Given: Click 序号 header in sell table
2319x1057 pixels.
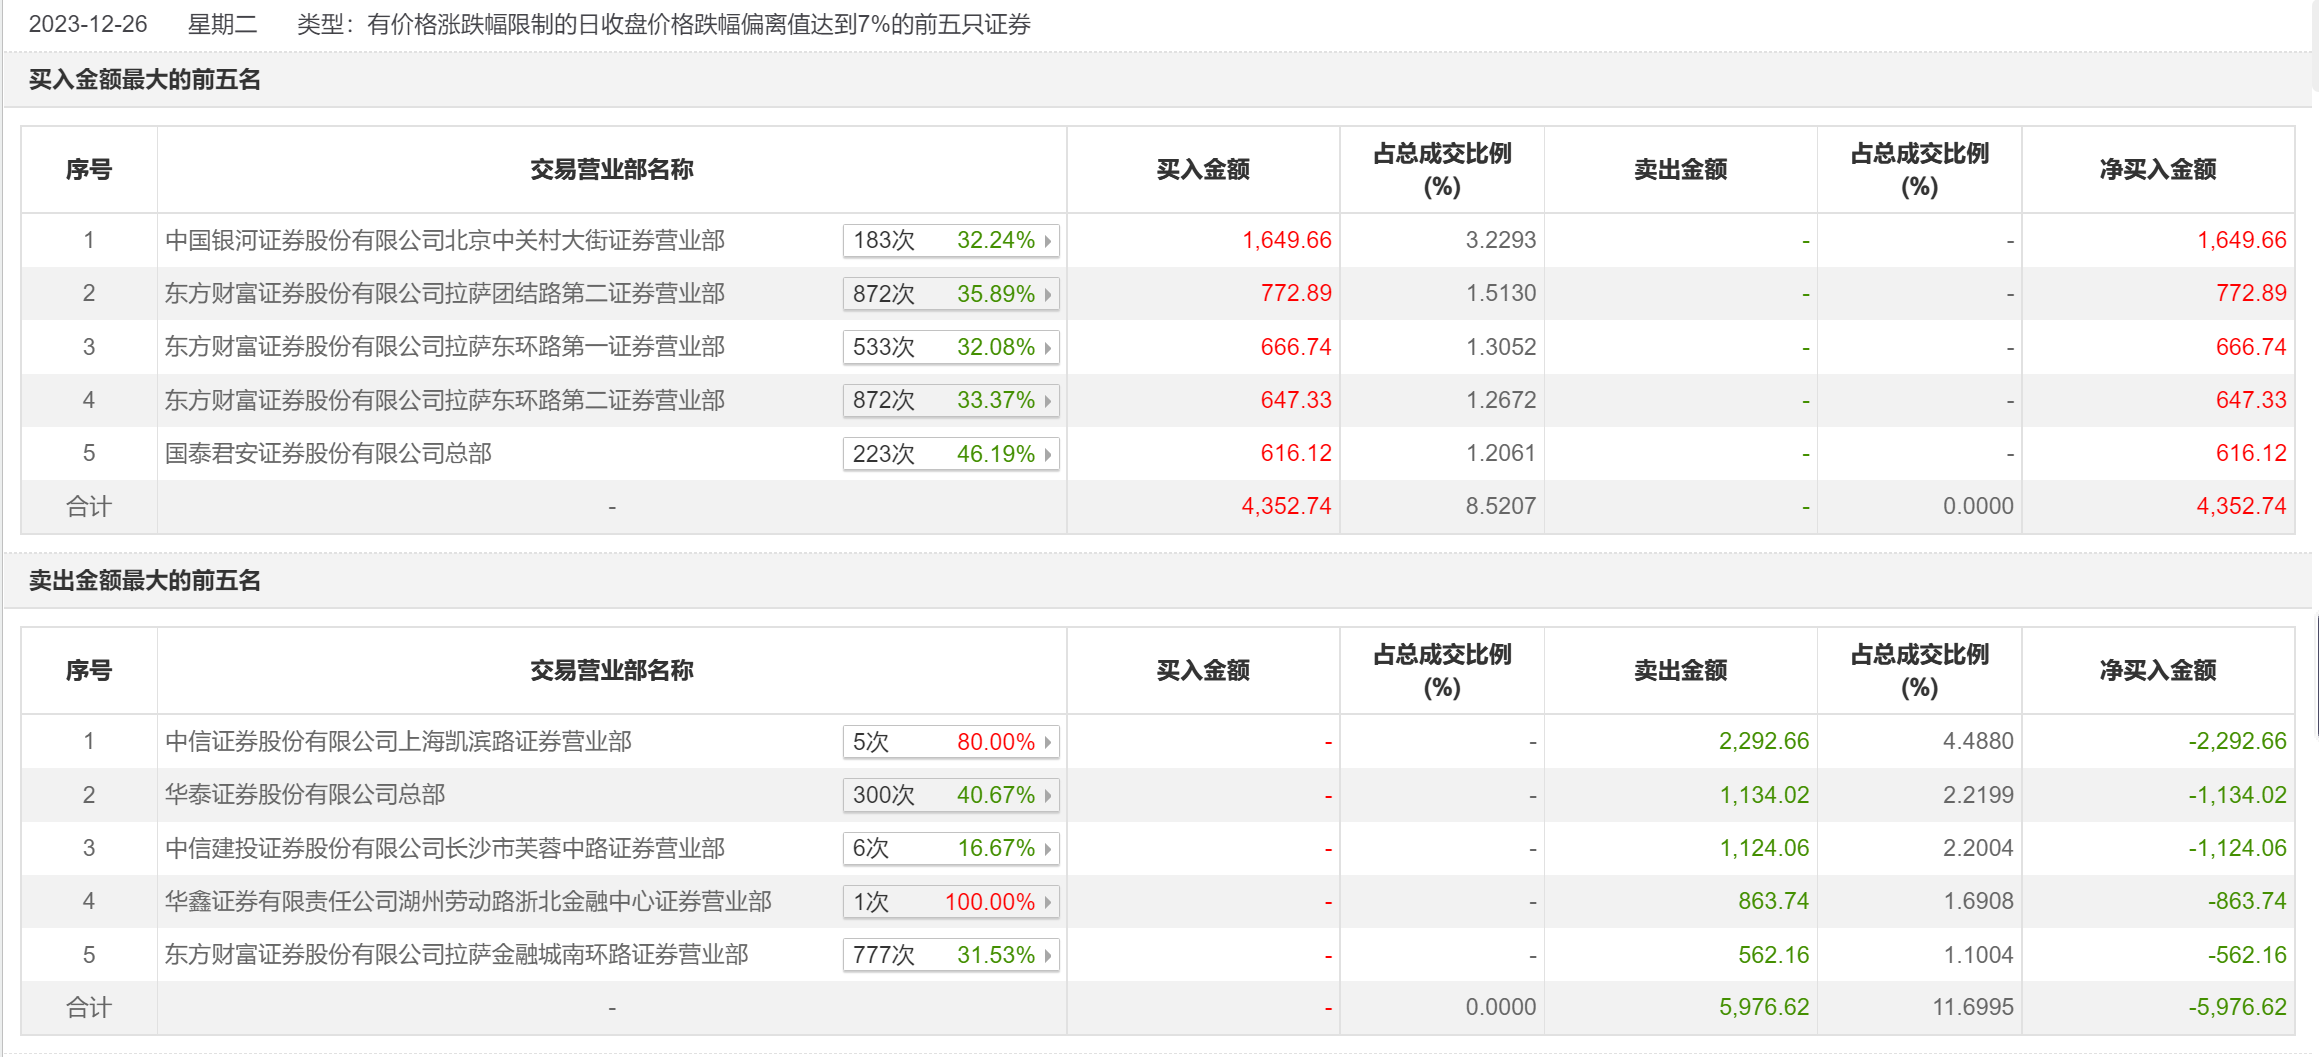Looking at the screenshot, I should 89,670.
